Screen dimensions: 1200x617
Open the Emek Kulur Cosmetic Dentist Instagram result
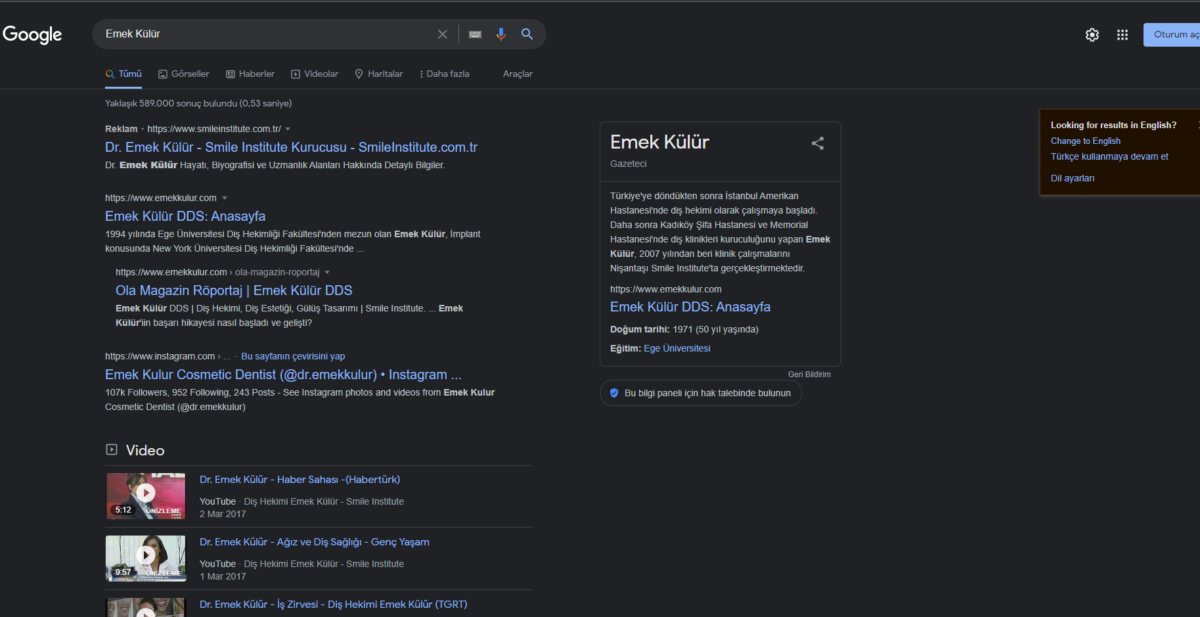point(283,375)
